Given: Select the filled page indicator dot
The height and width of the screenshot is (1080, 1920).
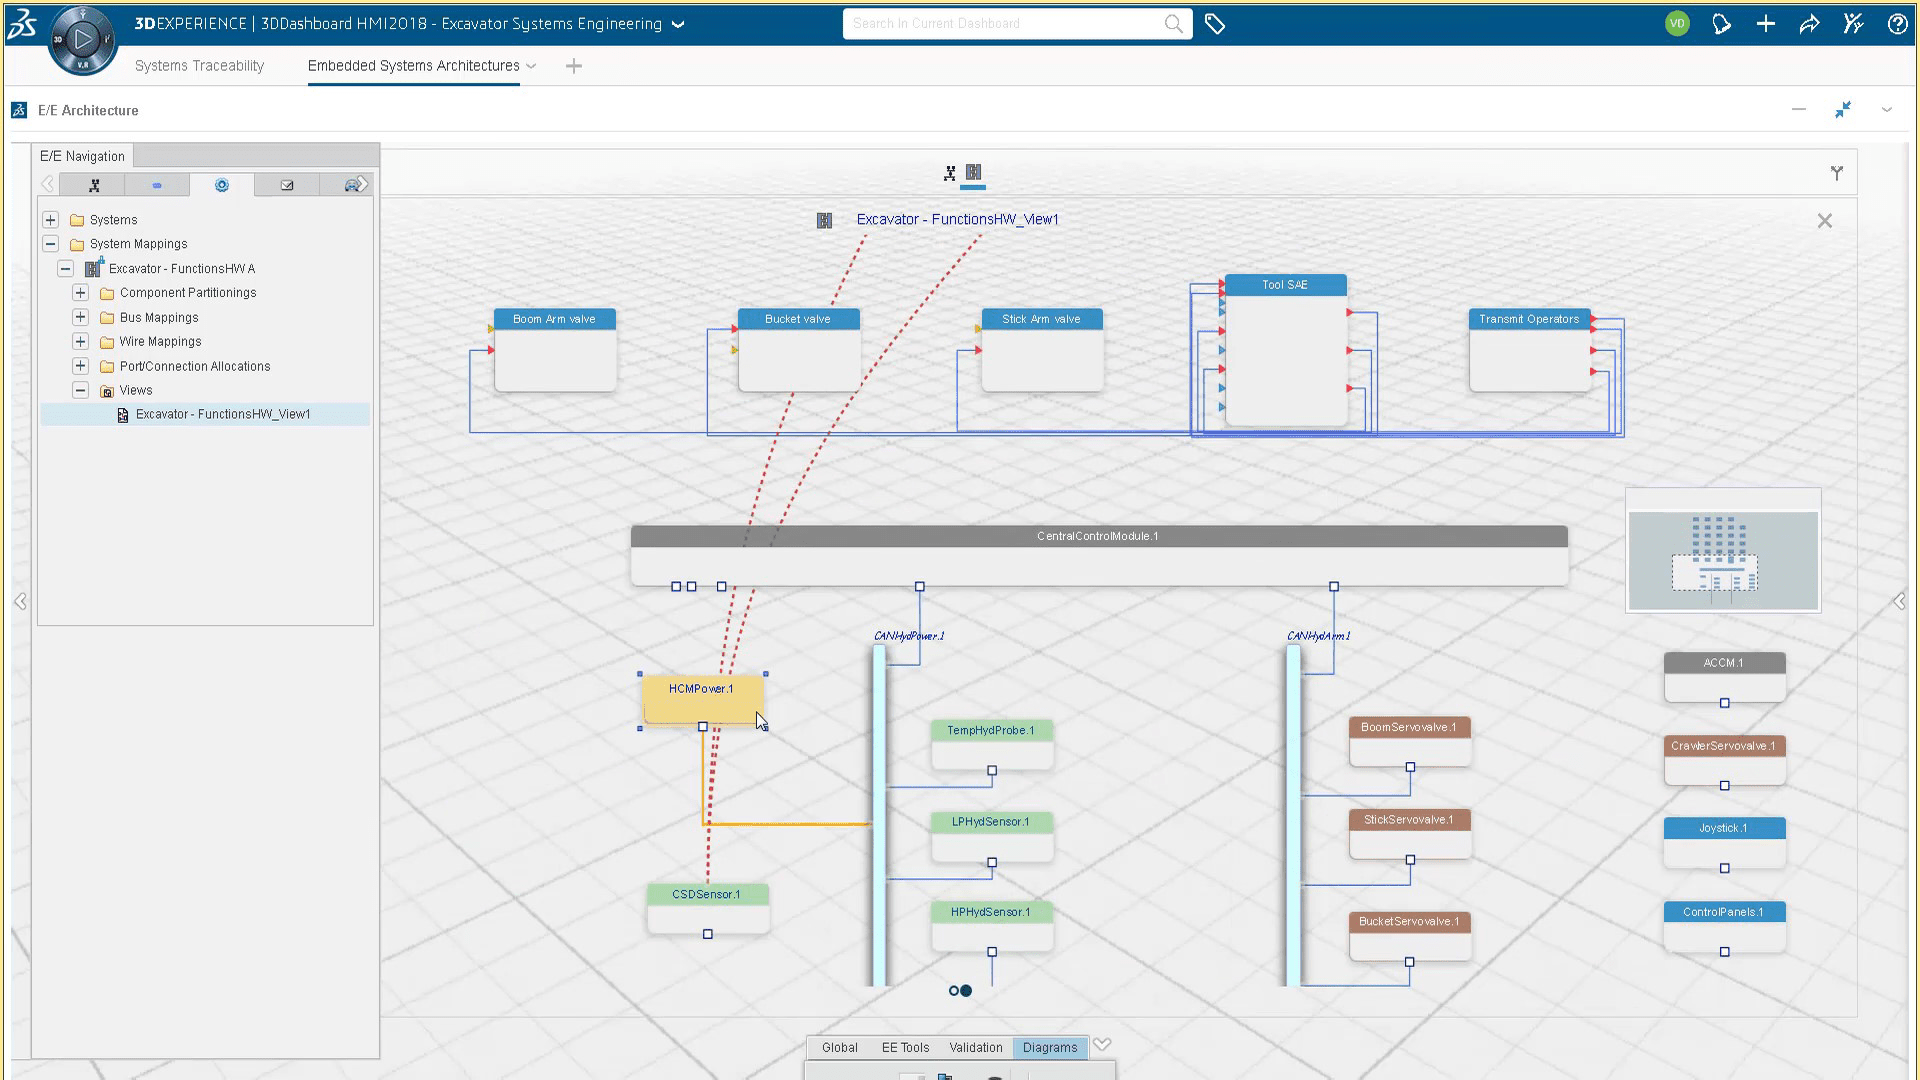Looking at the screenshot, I should click(x=966, y=991).
